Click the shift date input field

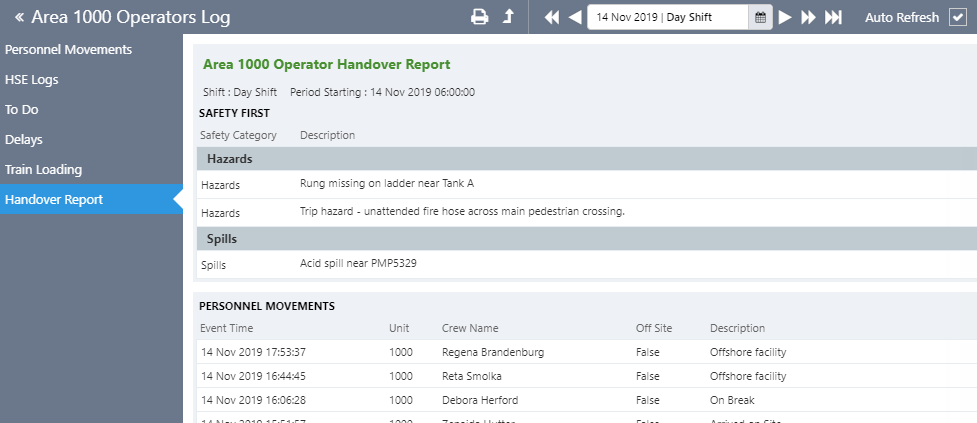[x=667, y=17]
